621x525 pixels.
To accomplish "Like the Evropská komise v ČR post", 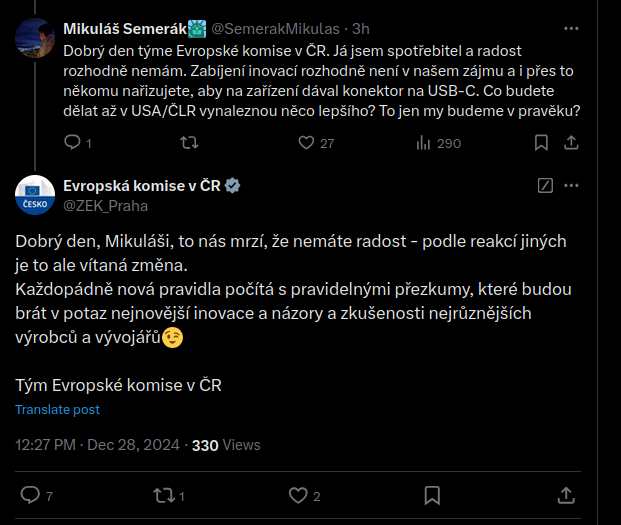I will click(297, 495).
